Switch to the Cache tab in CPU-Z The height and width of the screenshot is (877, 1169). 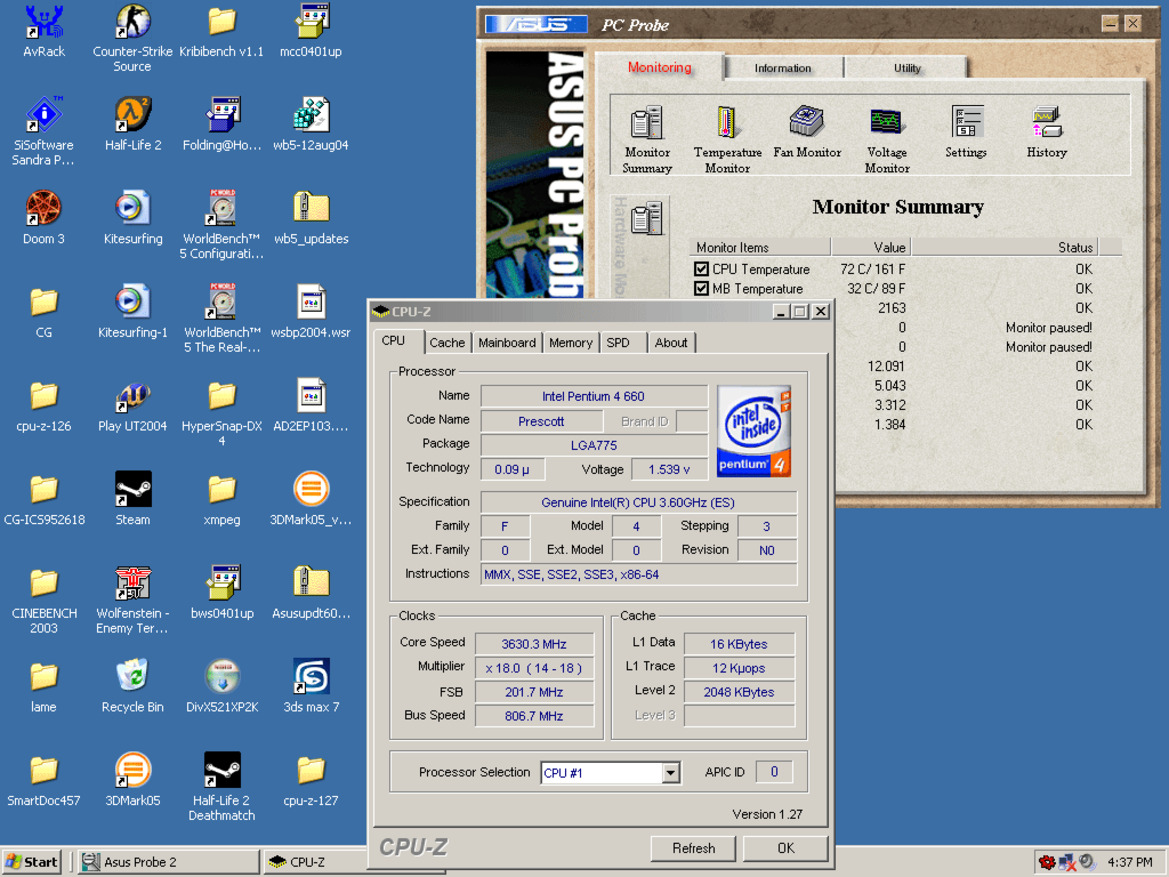(x=447, y=342)
